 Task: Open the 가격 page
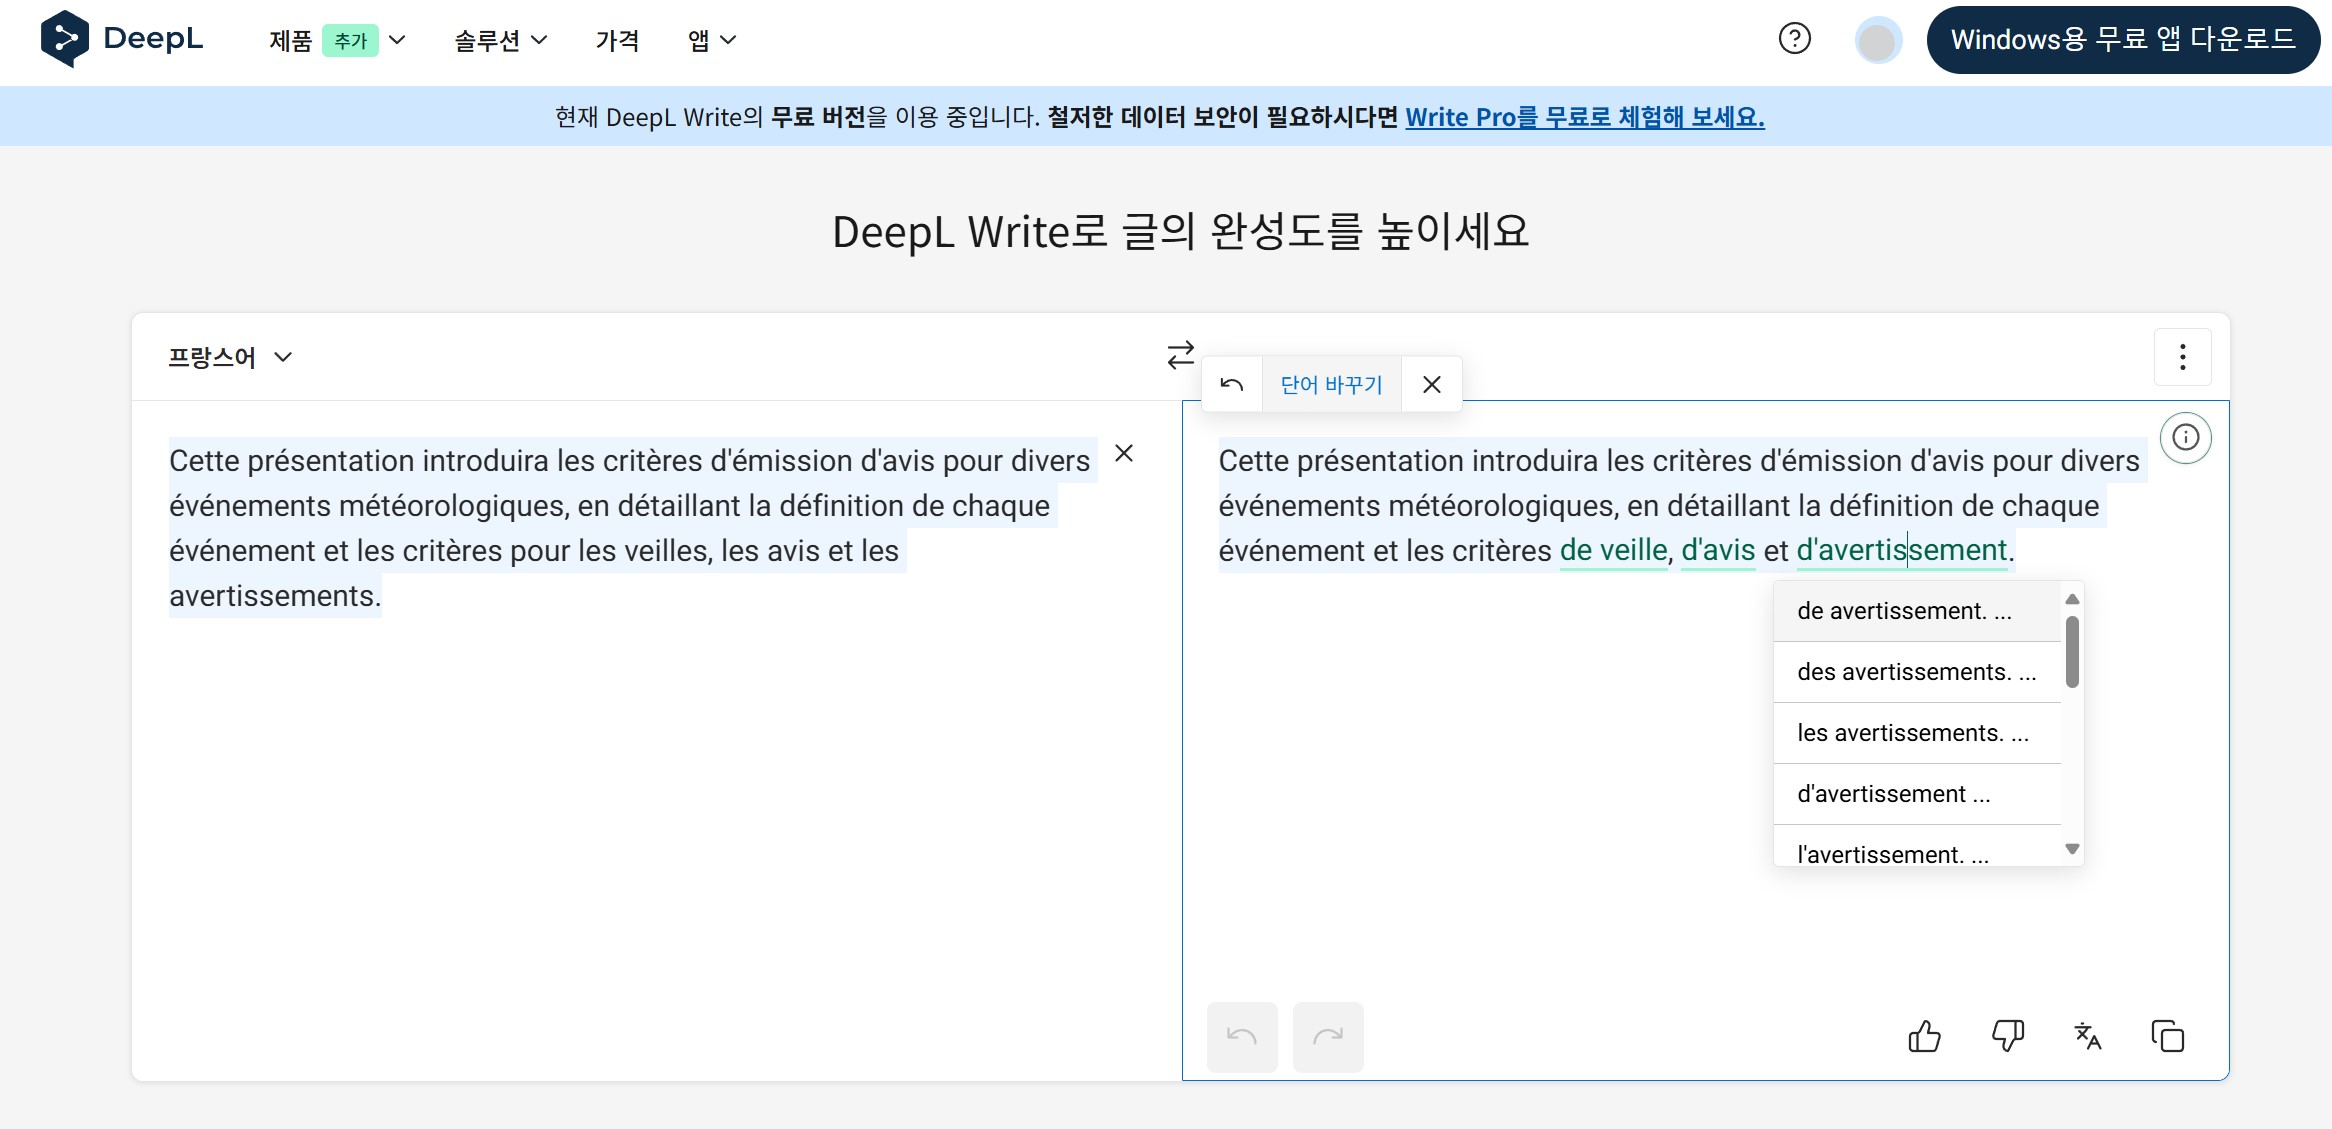point(617,40)
